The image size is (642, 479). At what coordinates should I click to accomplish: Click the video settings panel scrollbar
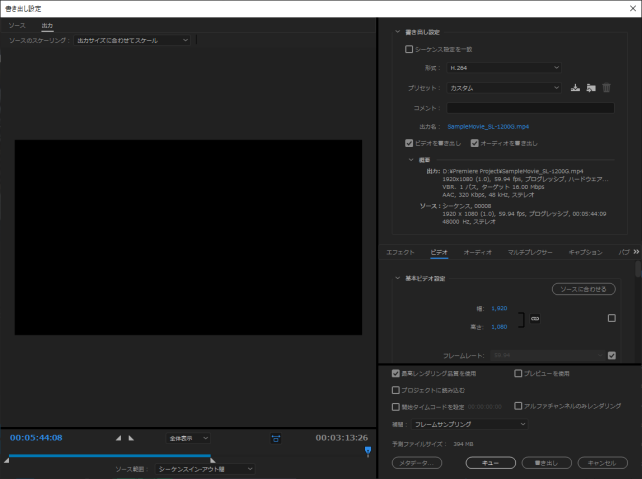pyautogui.click(x=638, y=269)
